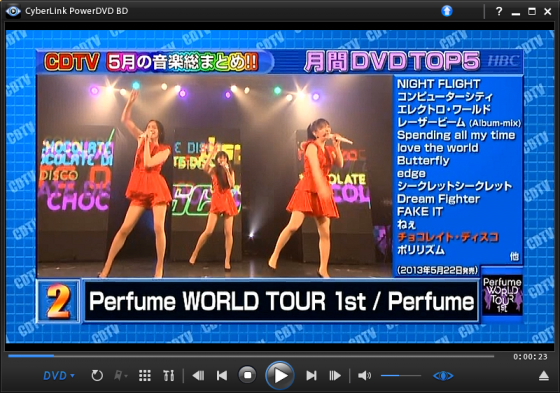
Task: Click the number 2 rank badge
Action: point(58,302)
